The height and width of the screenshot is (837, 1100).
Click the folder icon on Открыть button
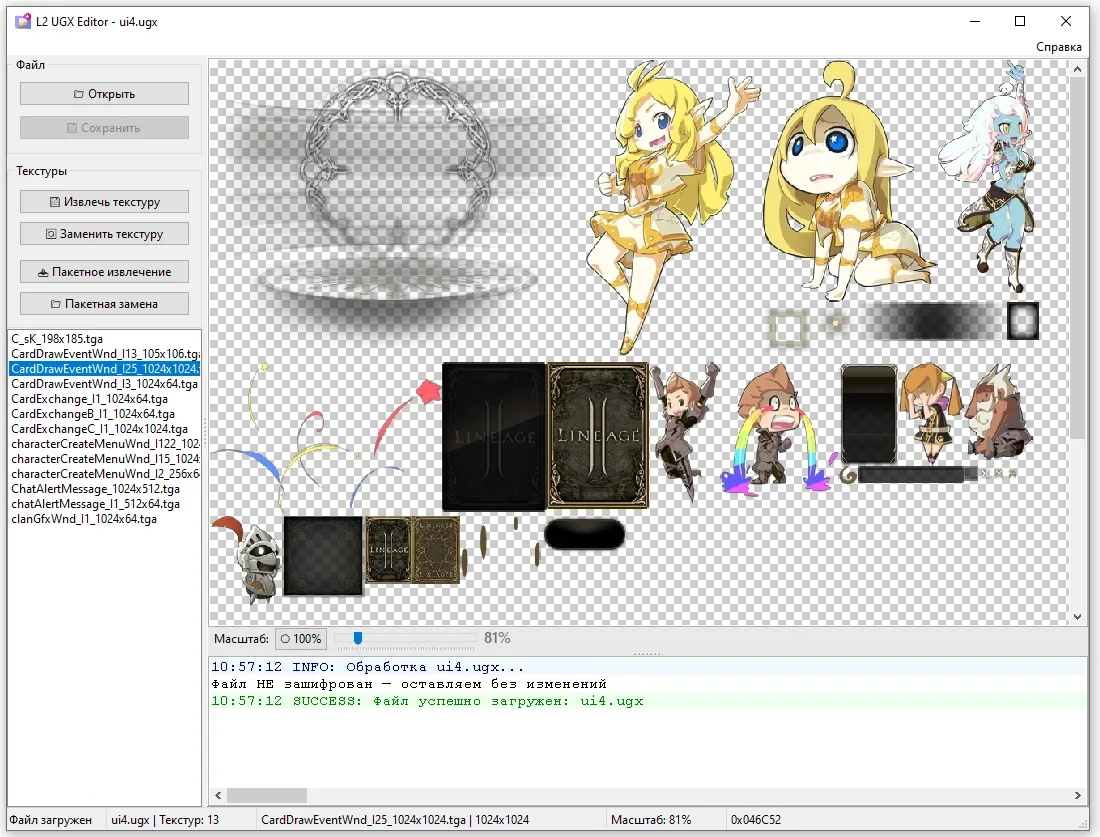(79, 94)
